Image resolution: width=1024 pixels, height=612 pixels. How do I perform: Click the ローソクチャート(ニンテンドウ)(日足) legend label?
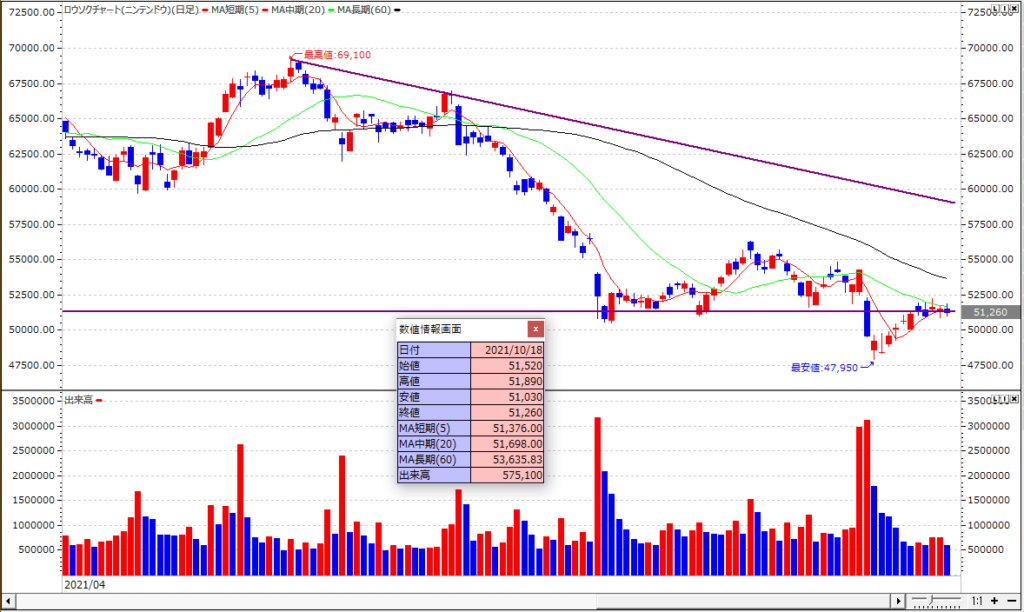131,10
